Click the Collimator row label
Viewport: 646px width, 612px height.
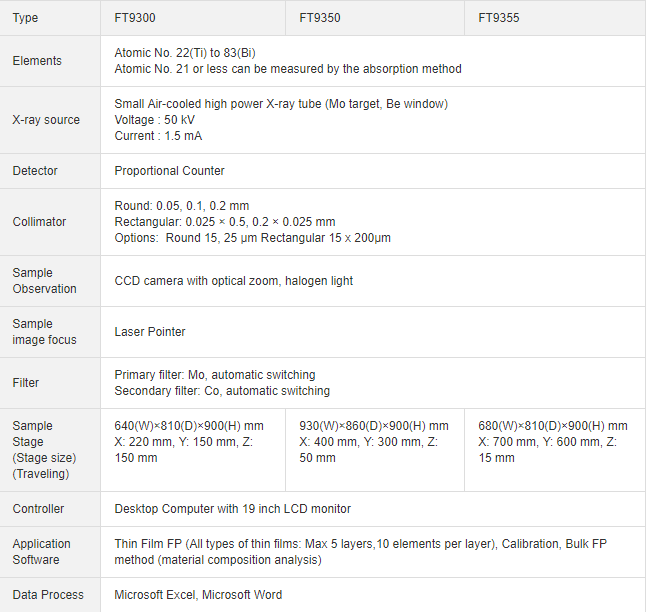pos(39,222)
